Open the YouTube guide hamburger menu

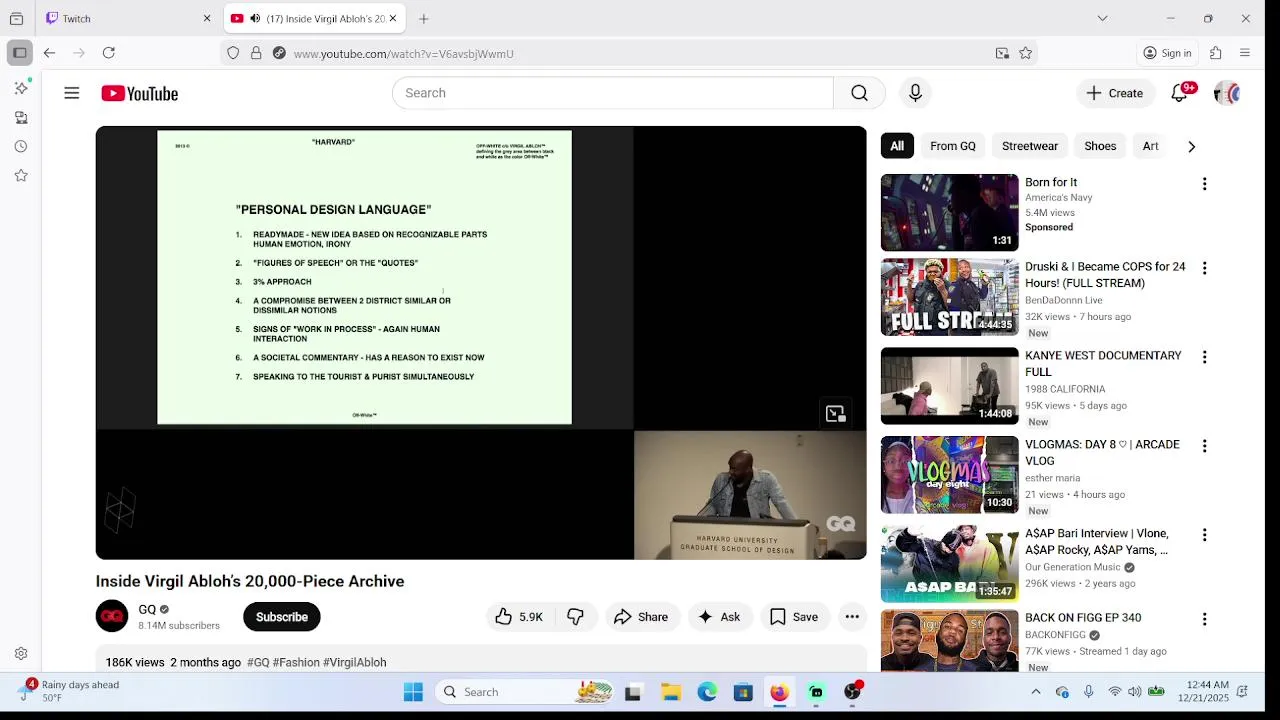point(72,93)
